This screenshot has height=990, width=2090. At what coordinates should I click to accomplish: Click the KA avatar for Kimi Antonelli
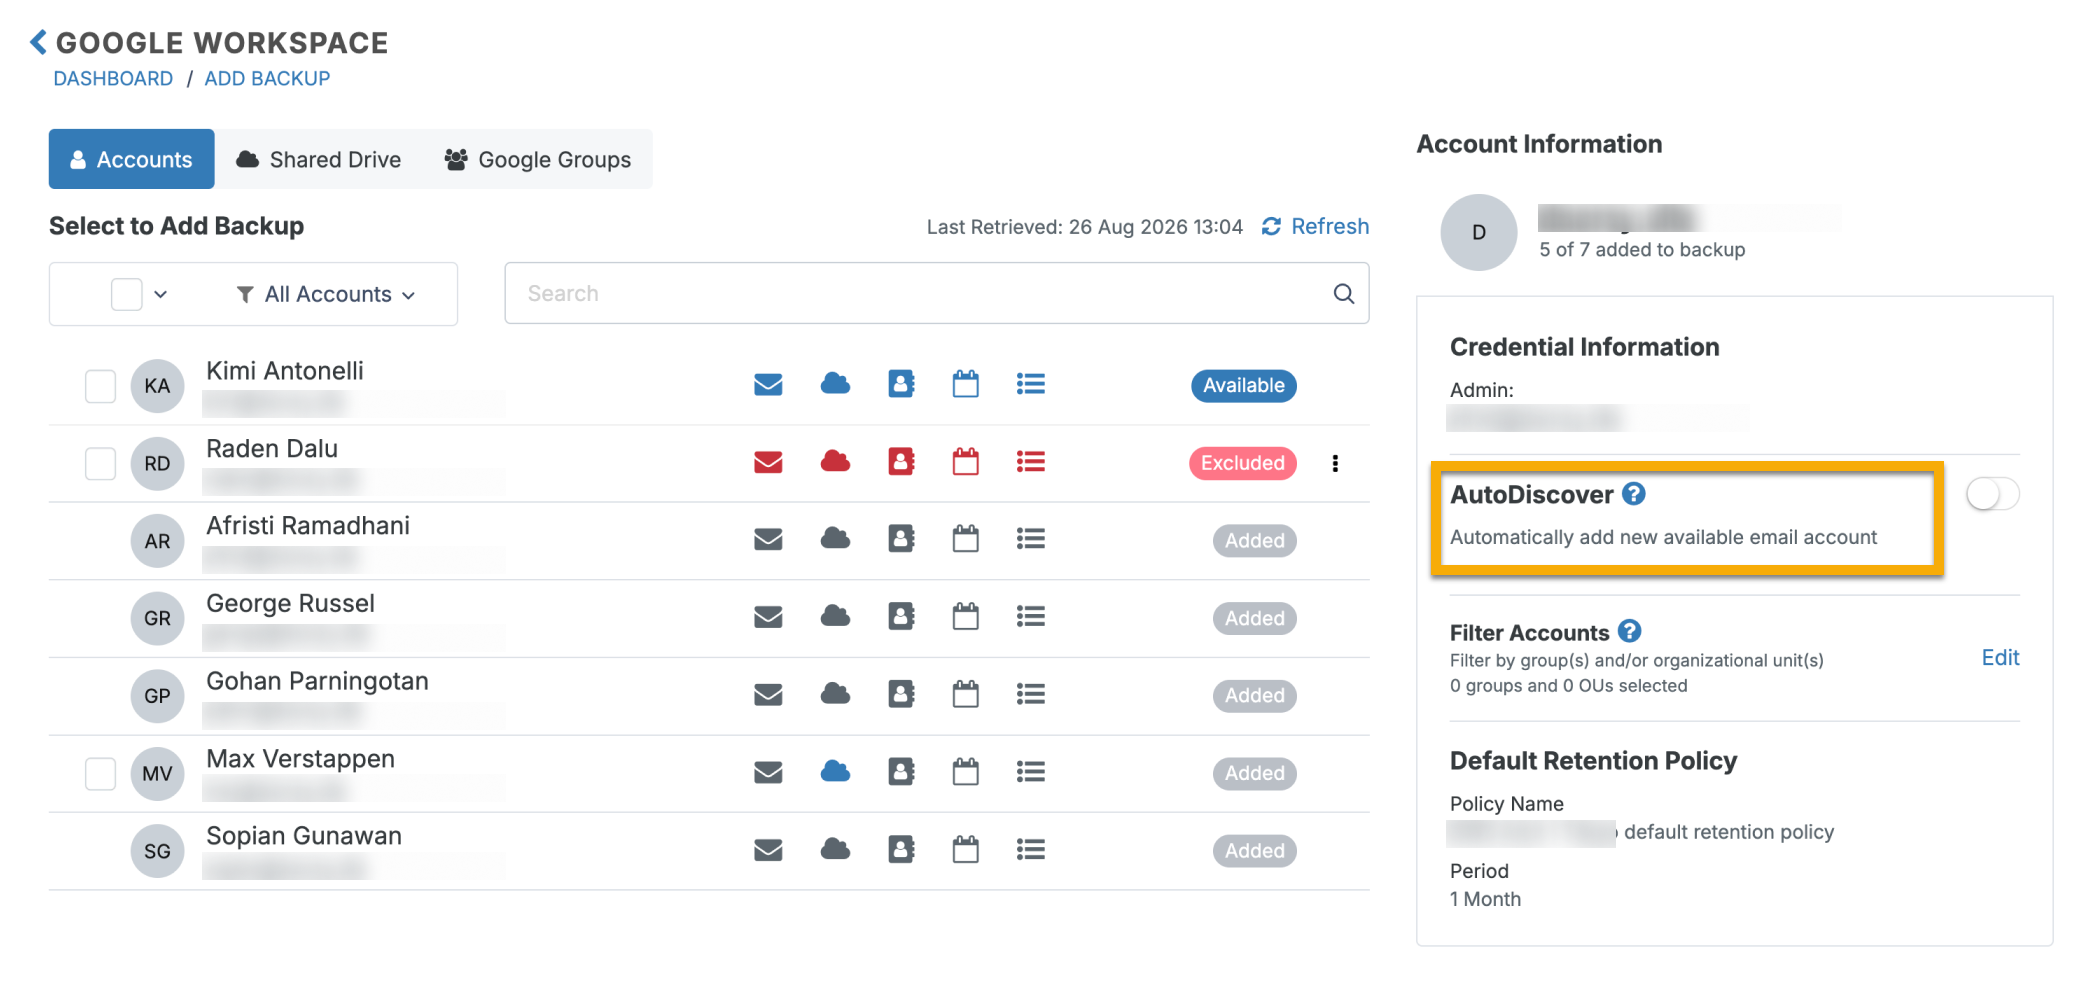[x=157, y=386]
